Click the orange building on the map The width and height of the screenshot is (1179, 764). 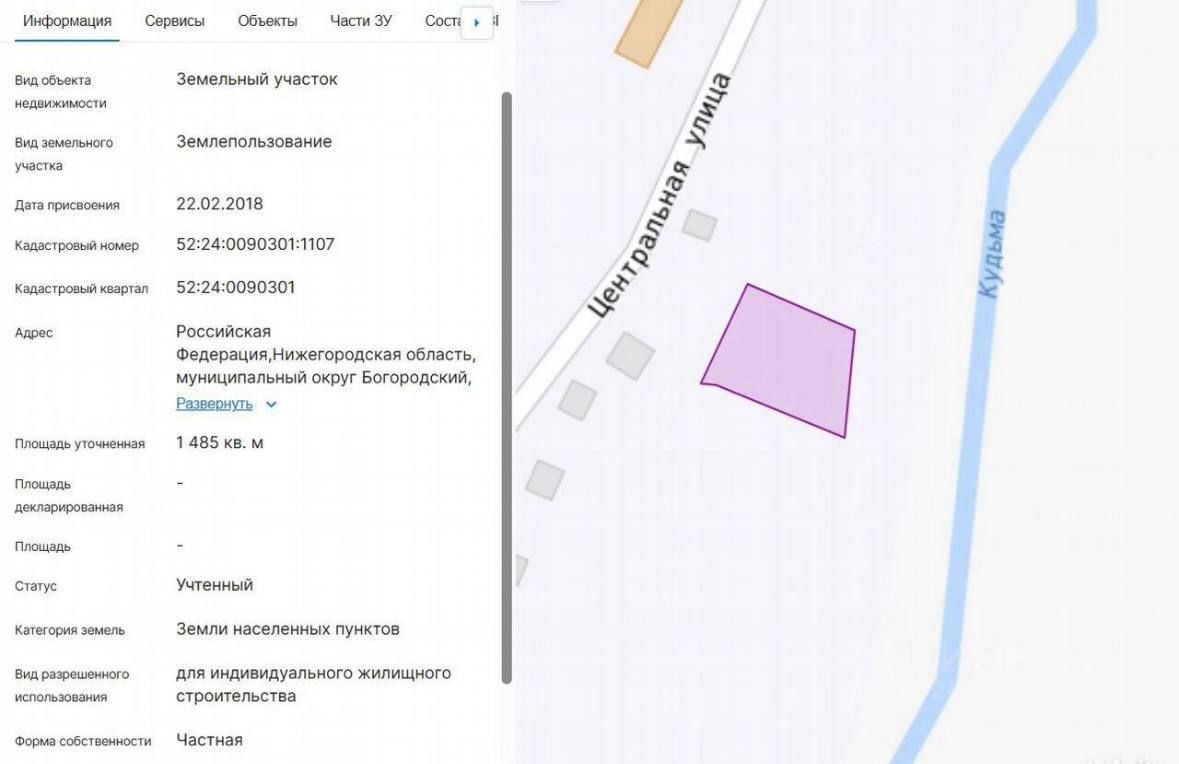coord(648,32)
